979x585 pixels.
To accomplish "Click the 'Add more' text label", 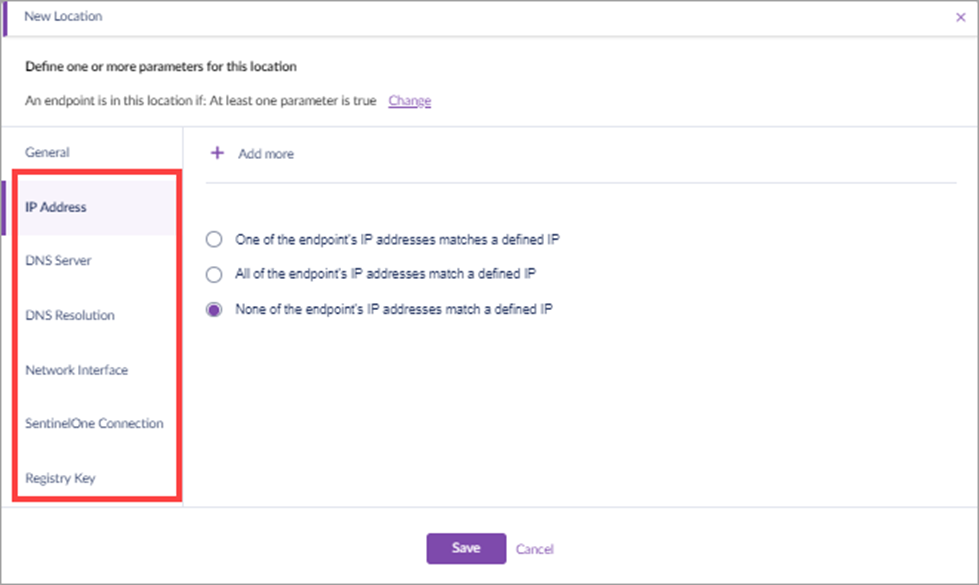I will click(266, 154).
